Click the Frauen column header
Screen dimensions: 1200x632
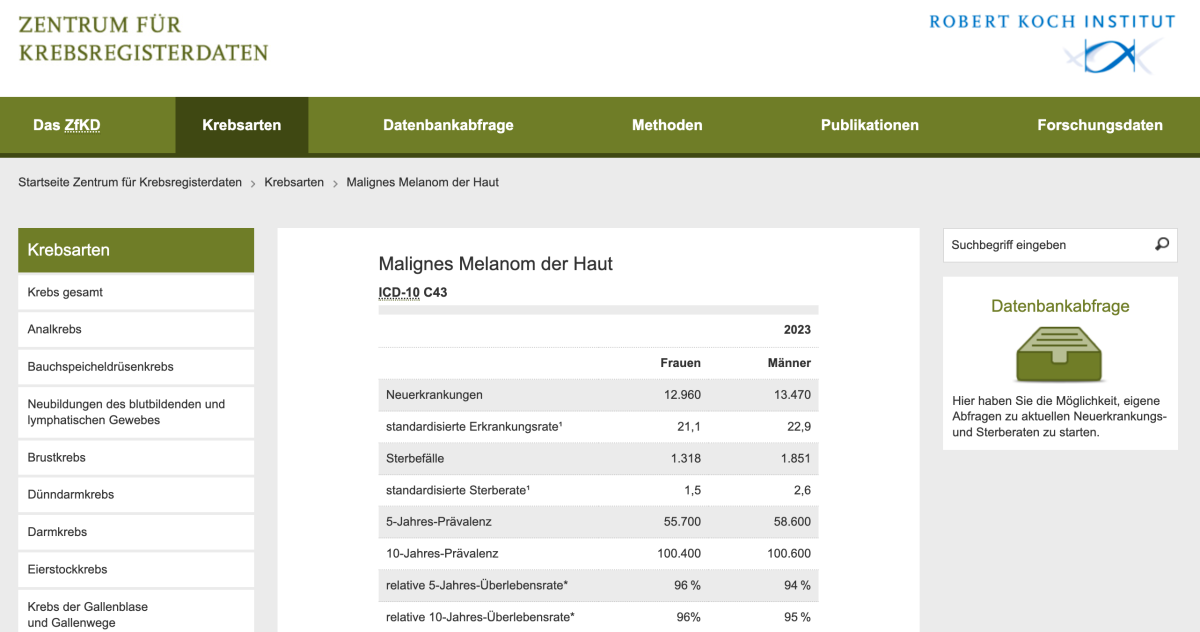click(x=681, y=363)
